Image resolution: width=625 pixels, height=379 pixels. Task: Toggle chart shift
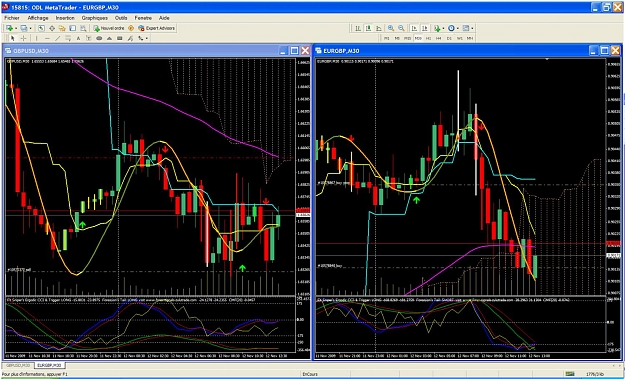tap(425, 28)
